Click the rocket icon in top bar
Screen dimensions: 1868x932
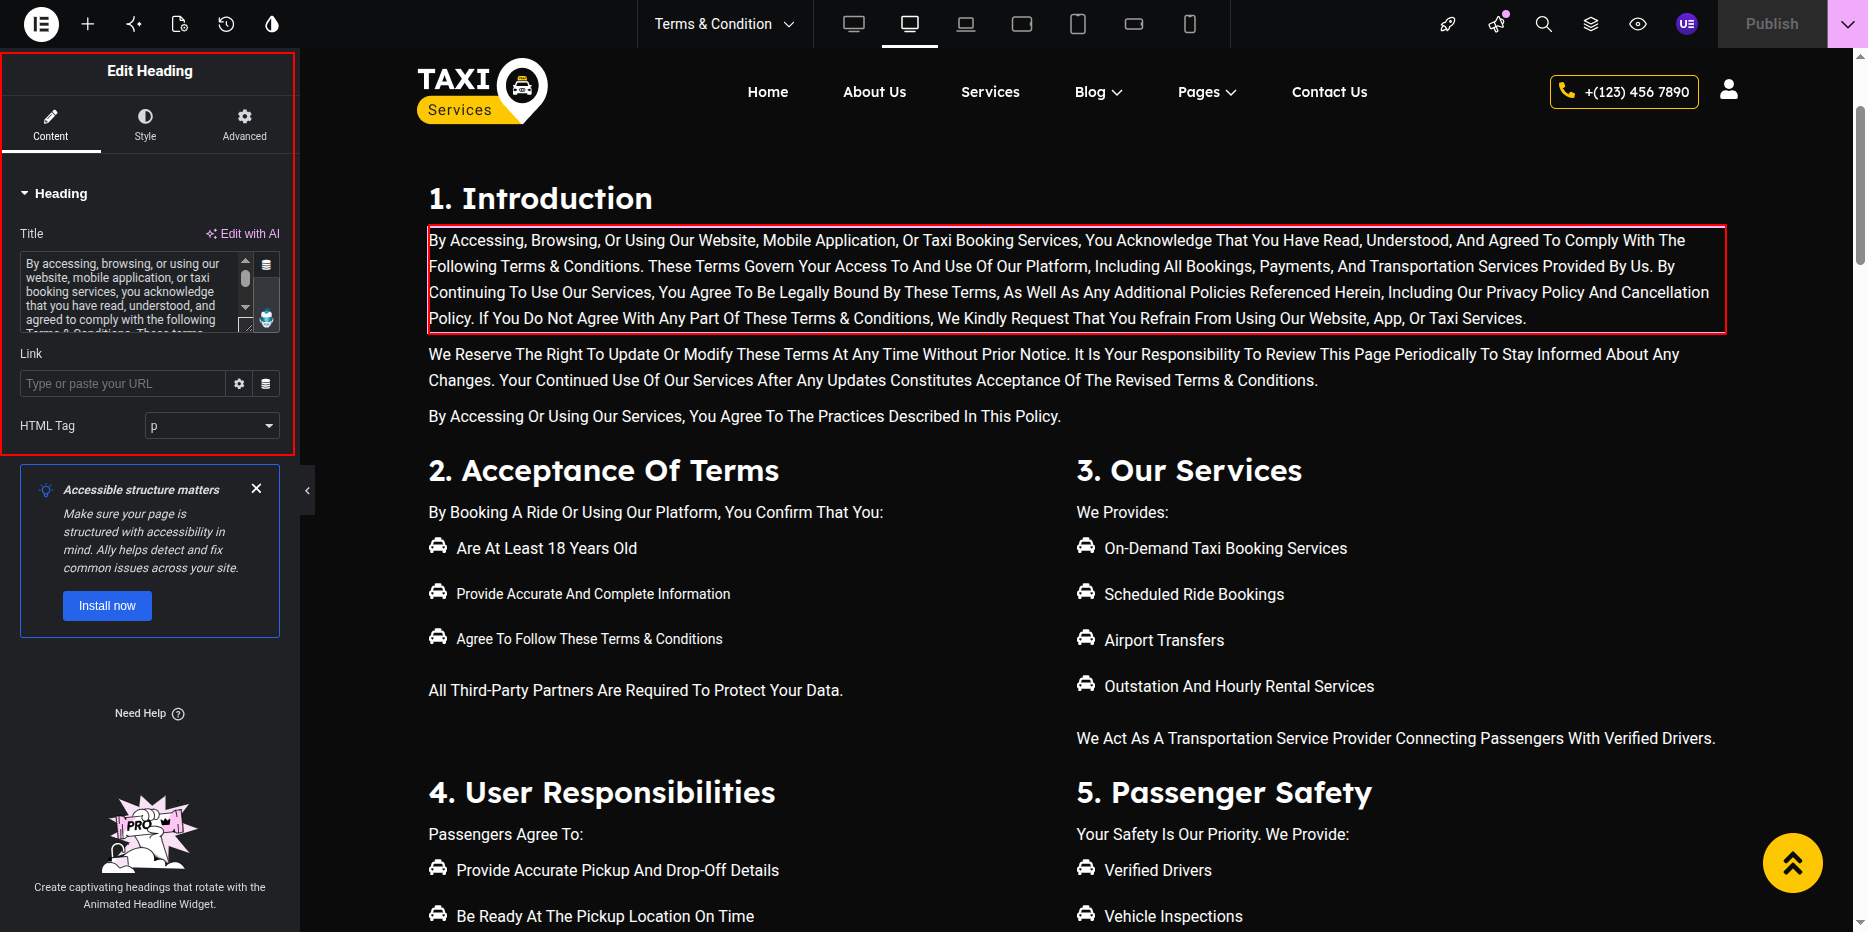pos(1447,24)
